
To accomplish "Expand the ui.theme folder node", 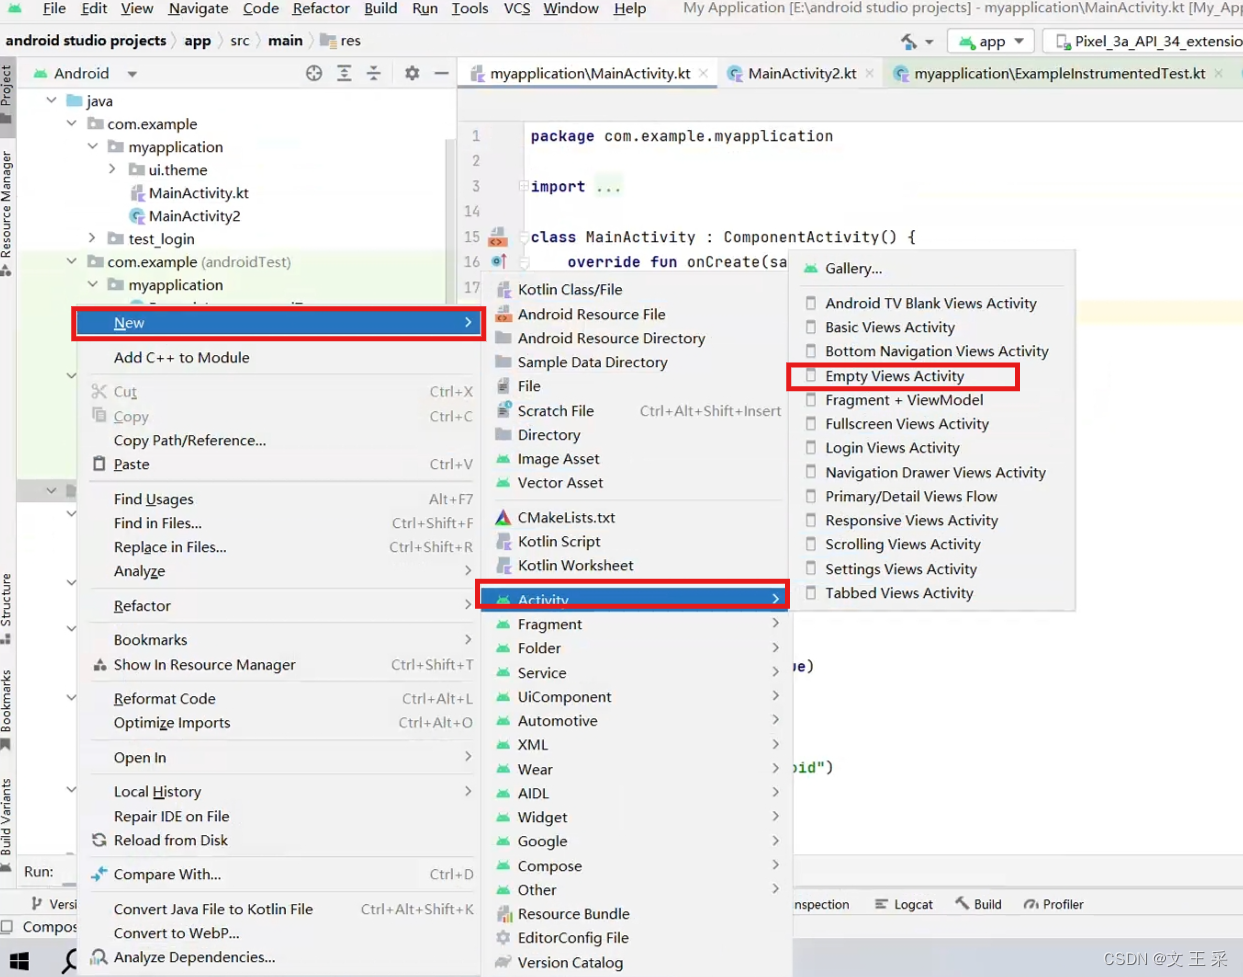I will [112, 169].
